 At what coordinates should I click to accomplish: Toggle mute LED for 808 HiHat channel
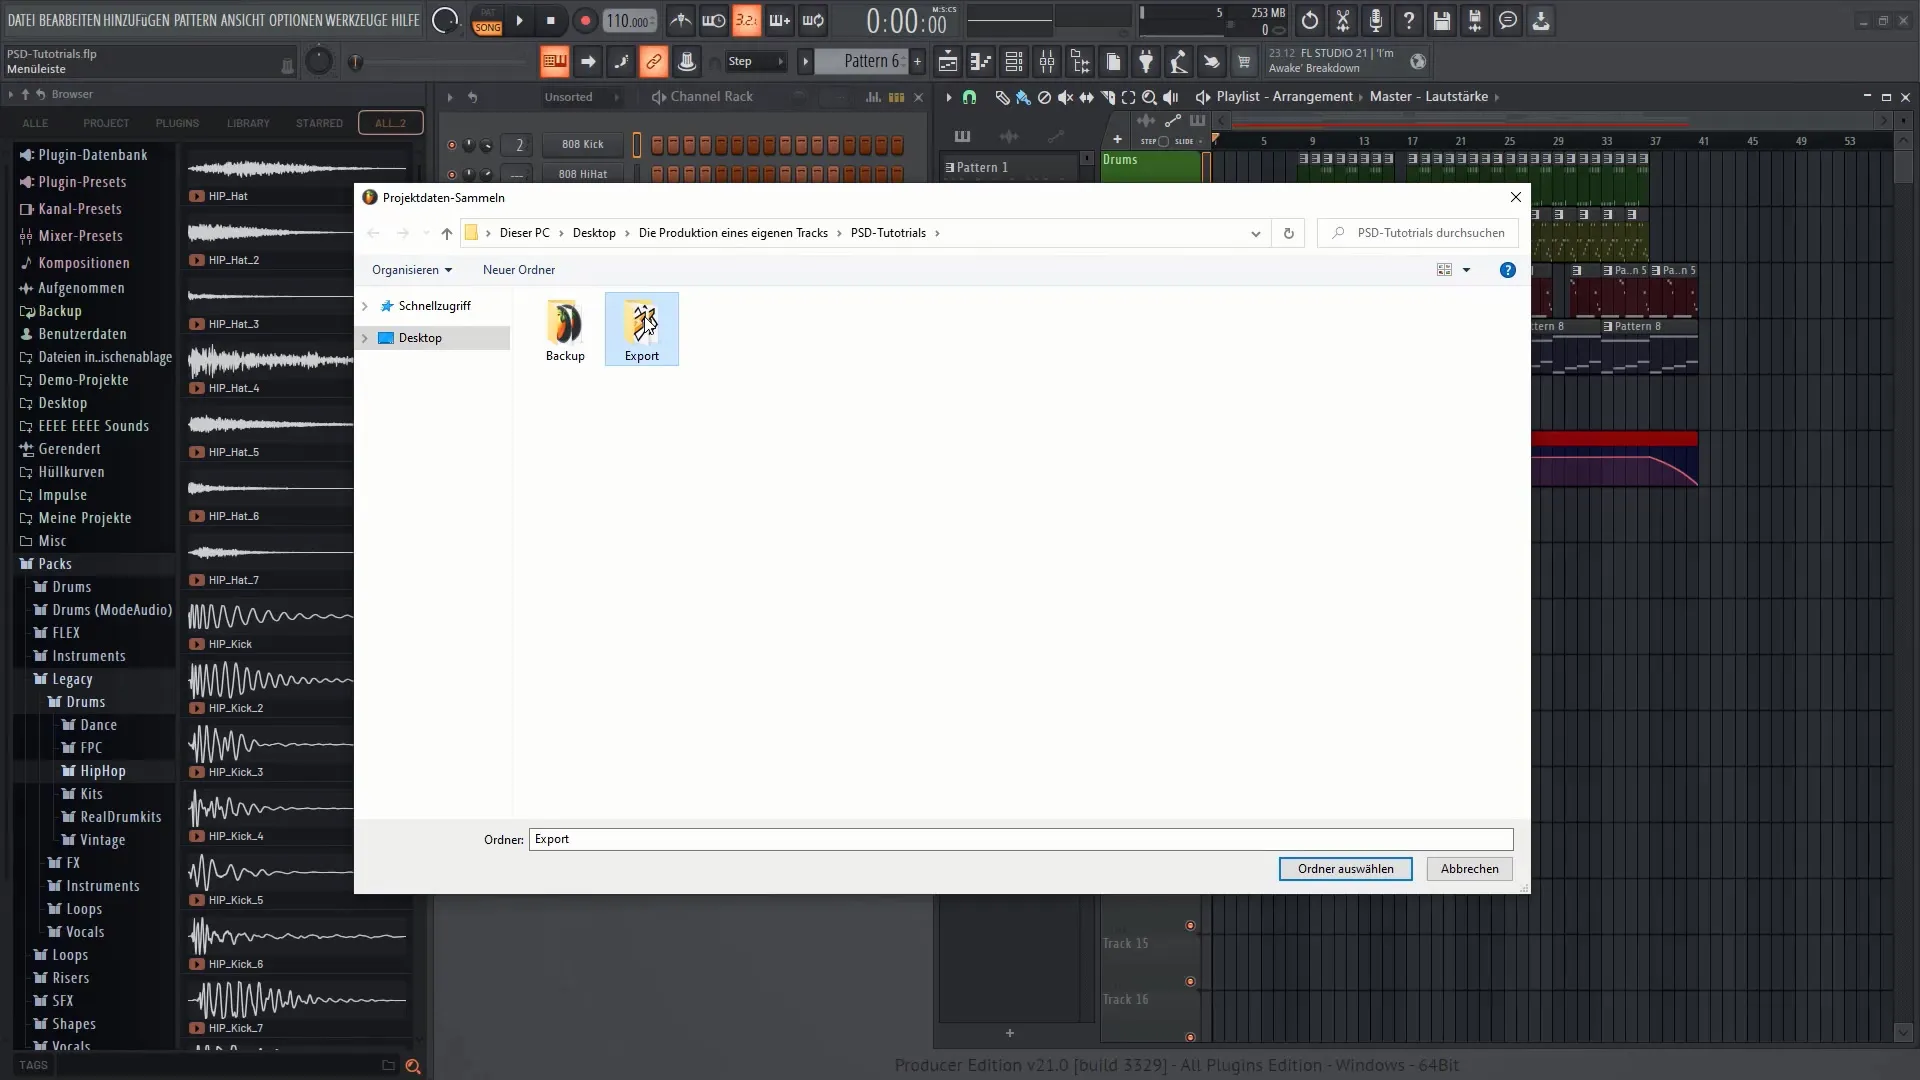452,174
